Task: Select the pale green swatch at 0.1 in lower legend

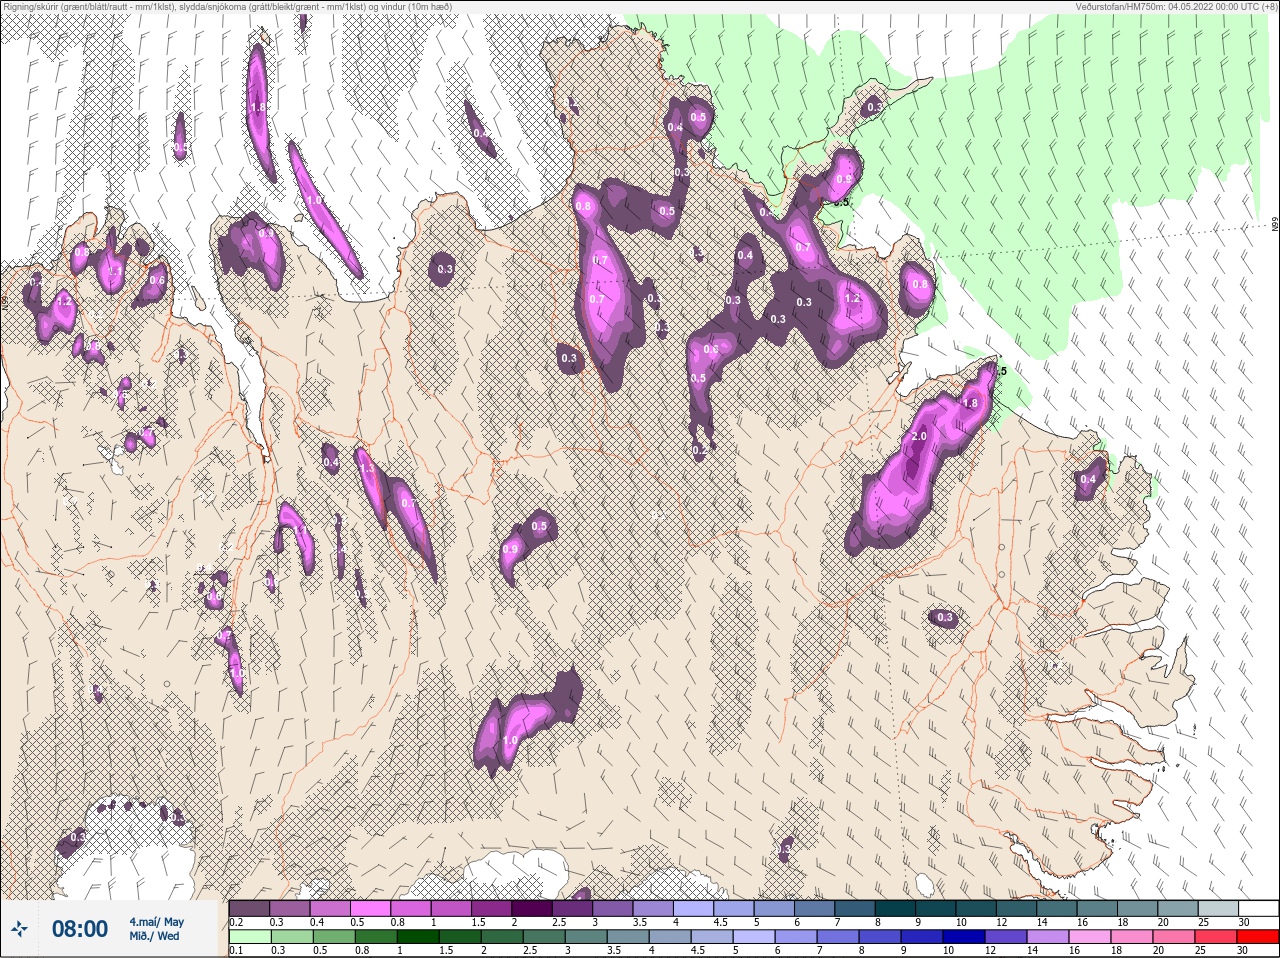Action: point(249,936)
